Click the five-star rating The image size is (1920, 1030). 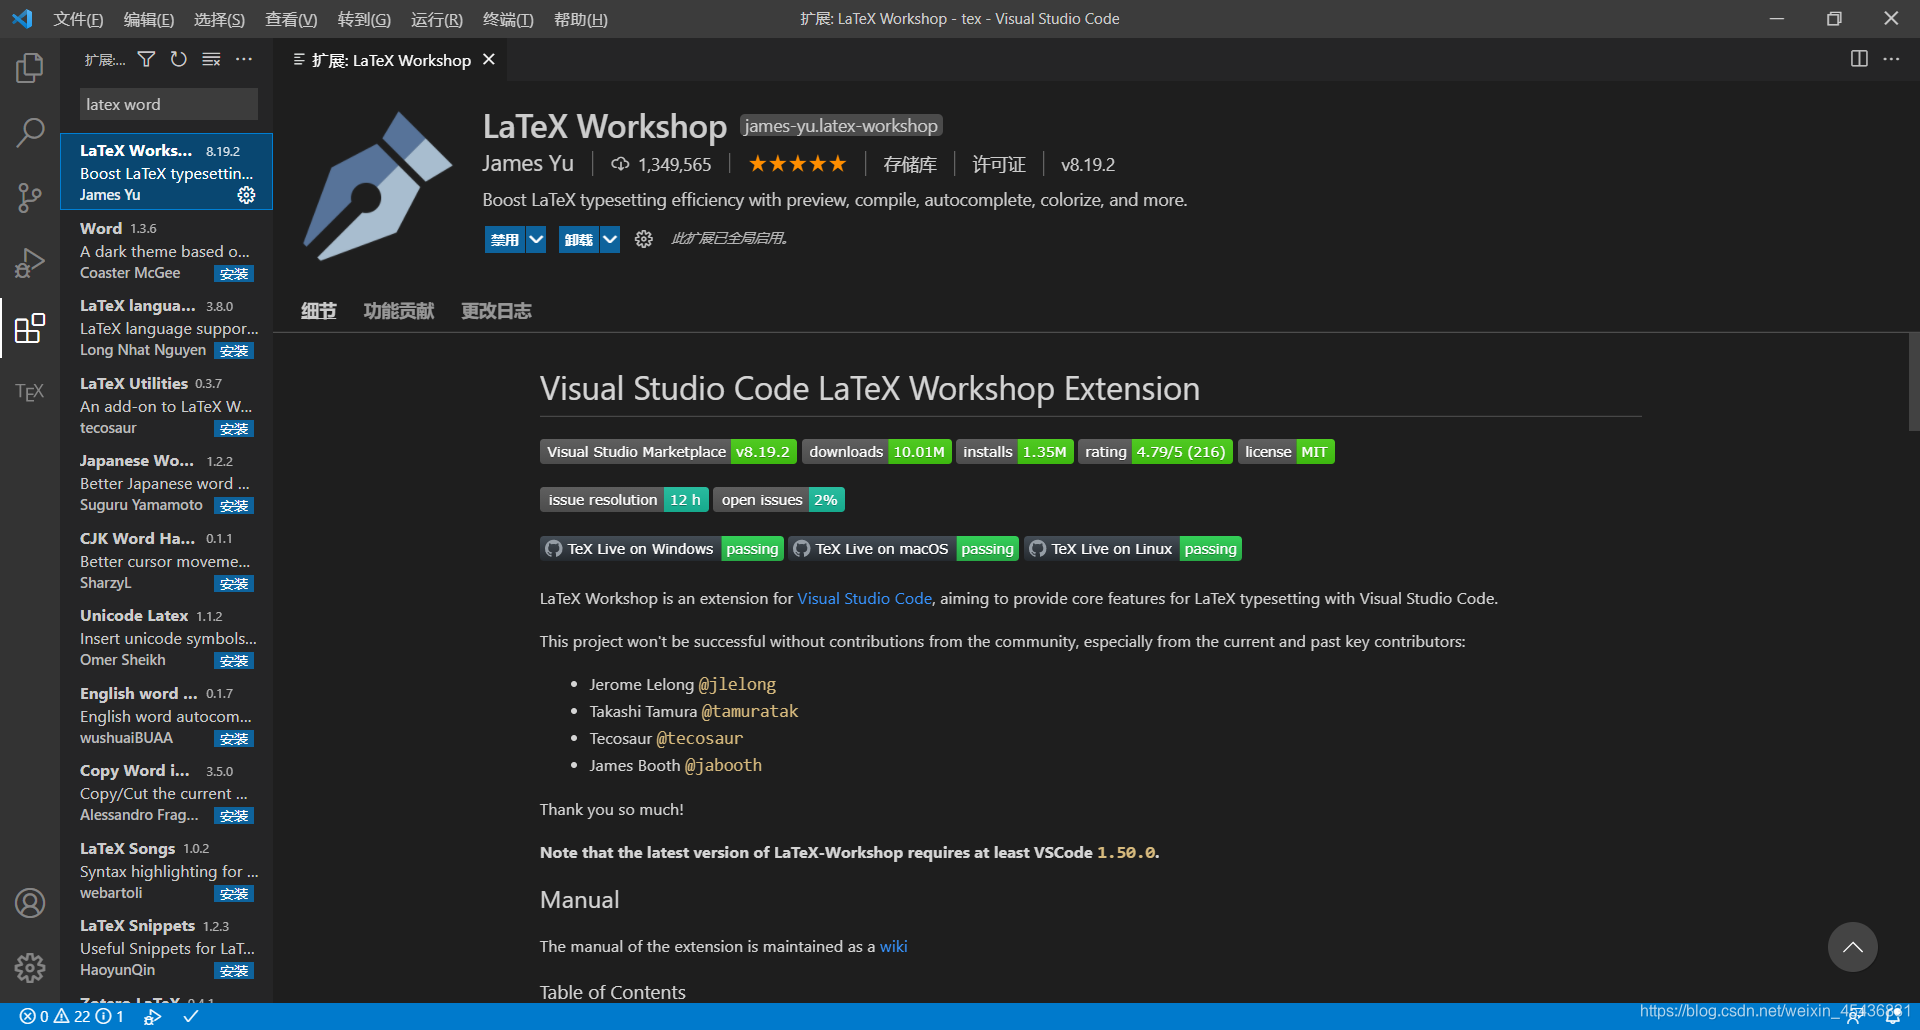(x=797, y=164)
